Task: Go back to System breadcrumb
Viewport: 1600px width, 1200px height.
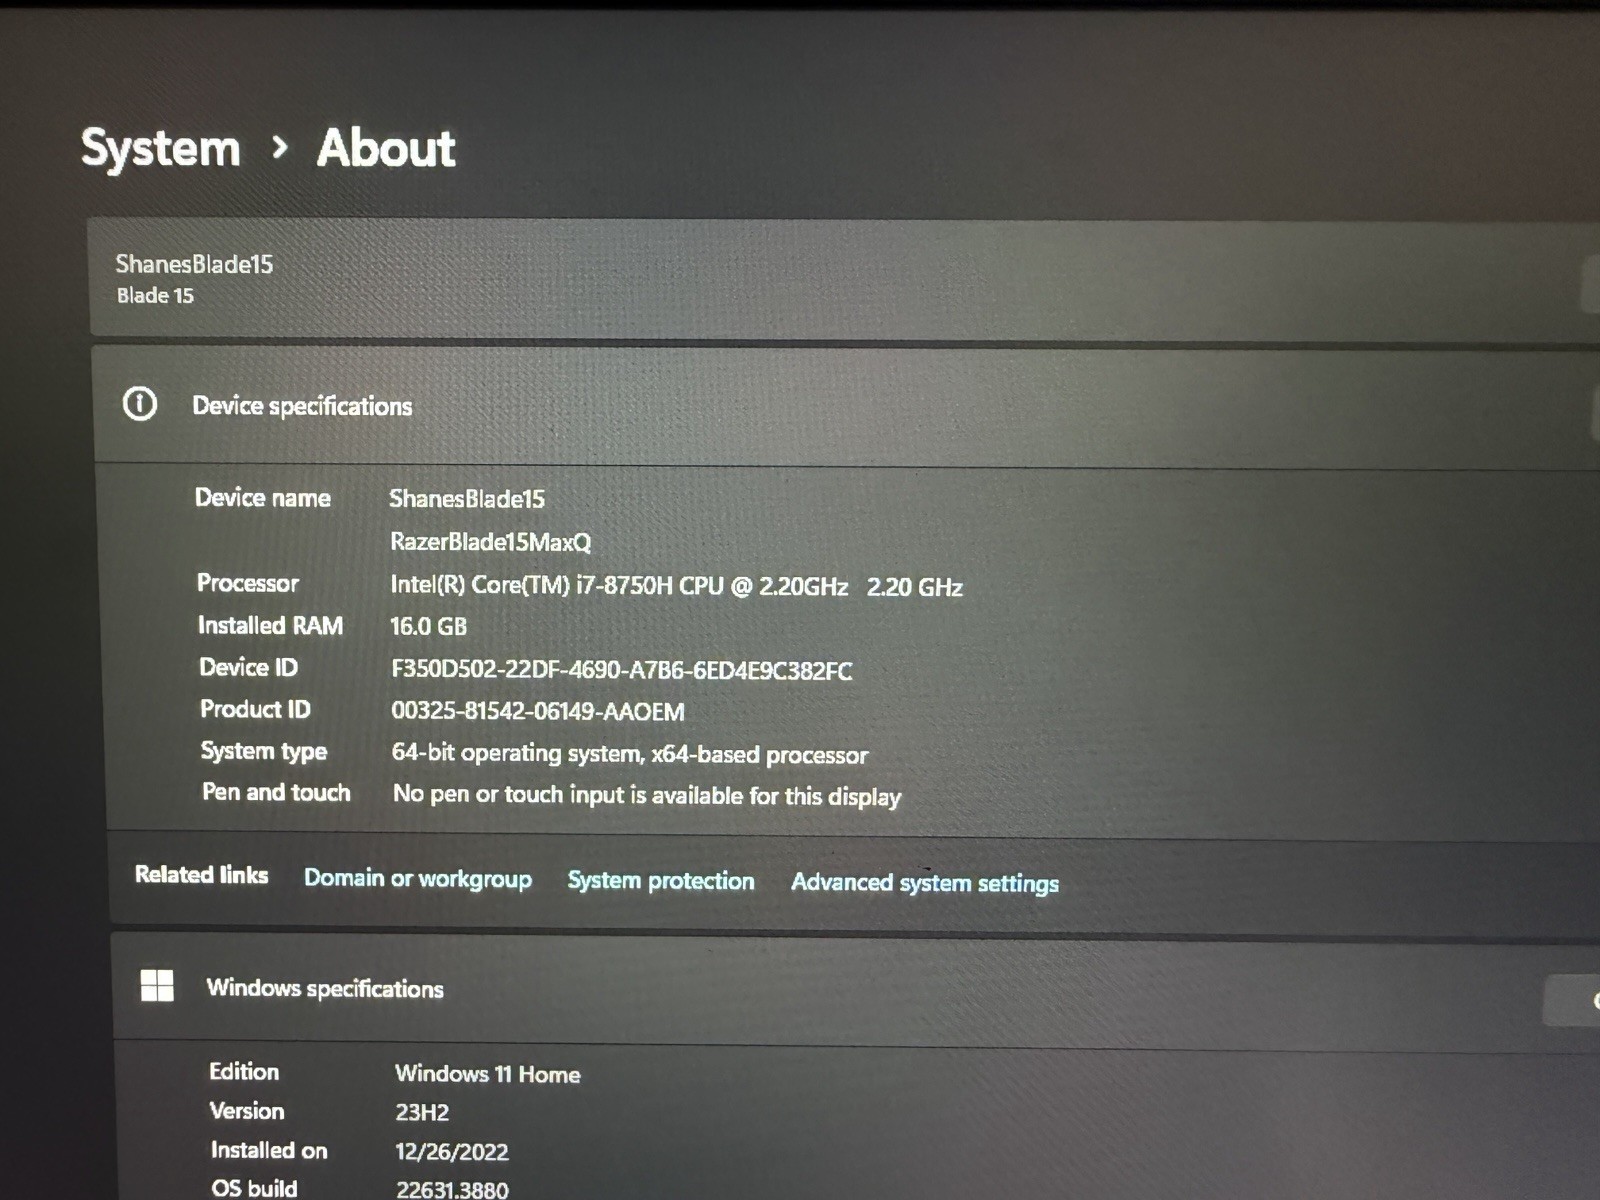Action: (161, 148)
